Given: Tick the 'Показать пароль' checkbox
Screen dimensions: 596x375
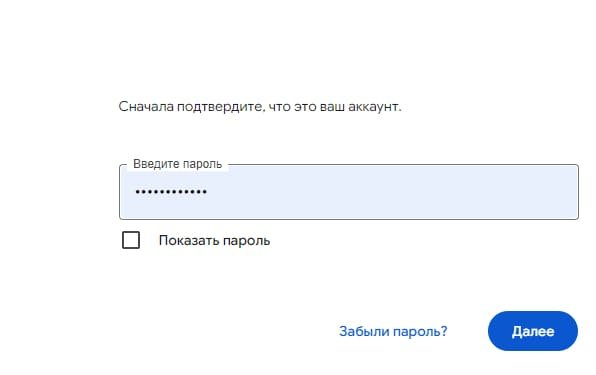Looking at the screenshot, I should pos(131,240).
